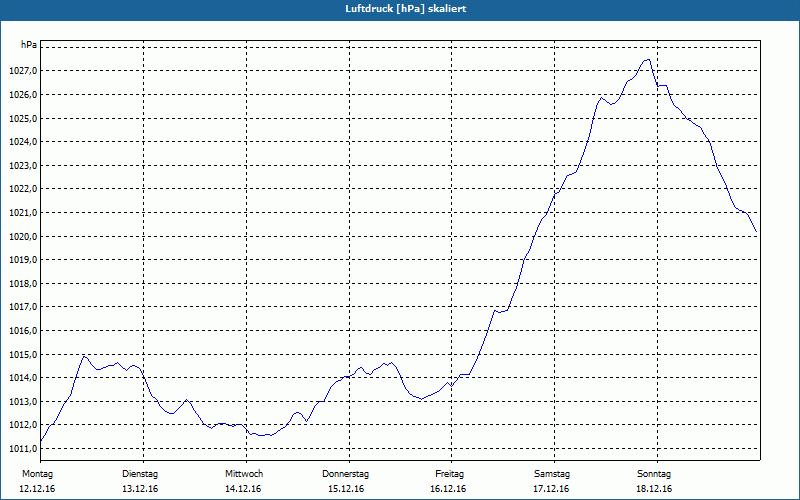Click the 'Donnerstag' day label
800x500 pixels.
point(345,474)
